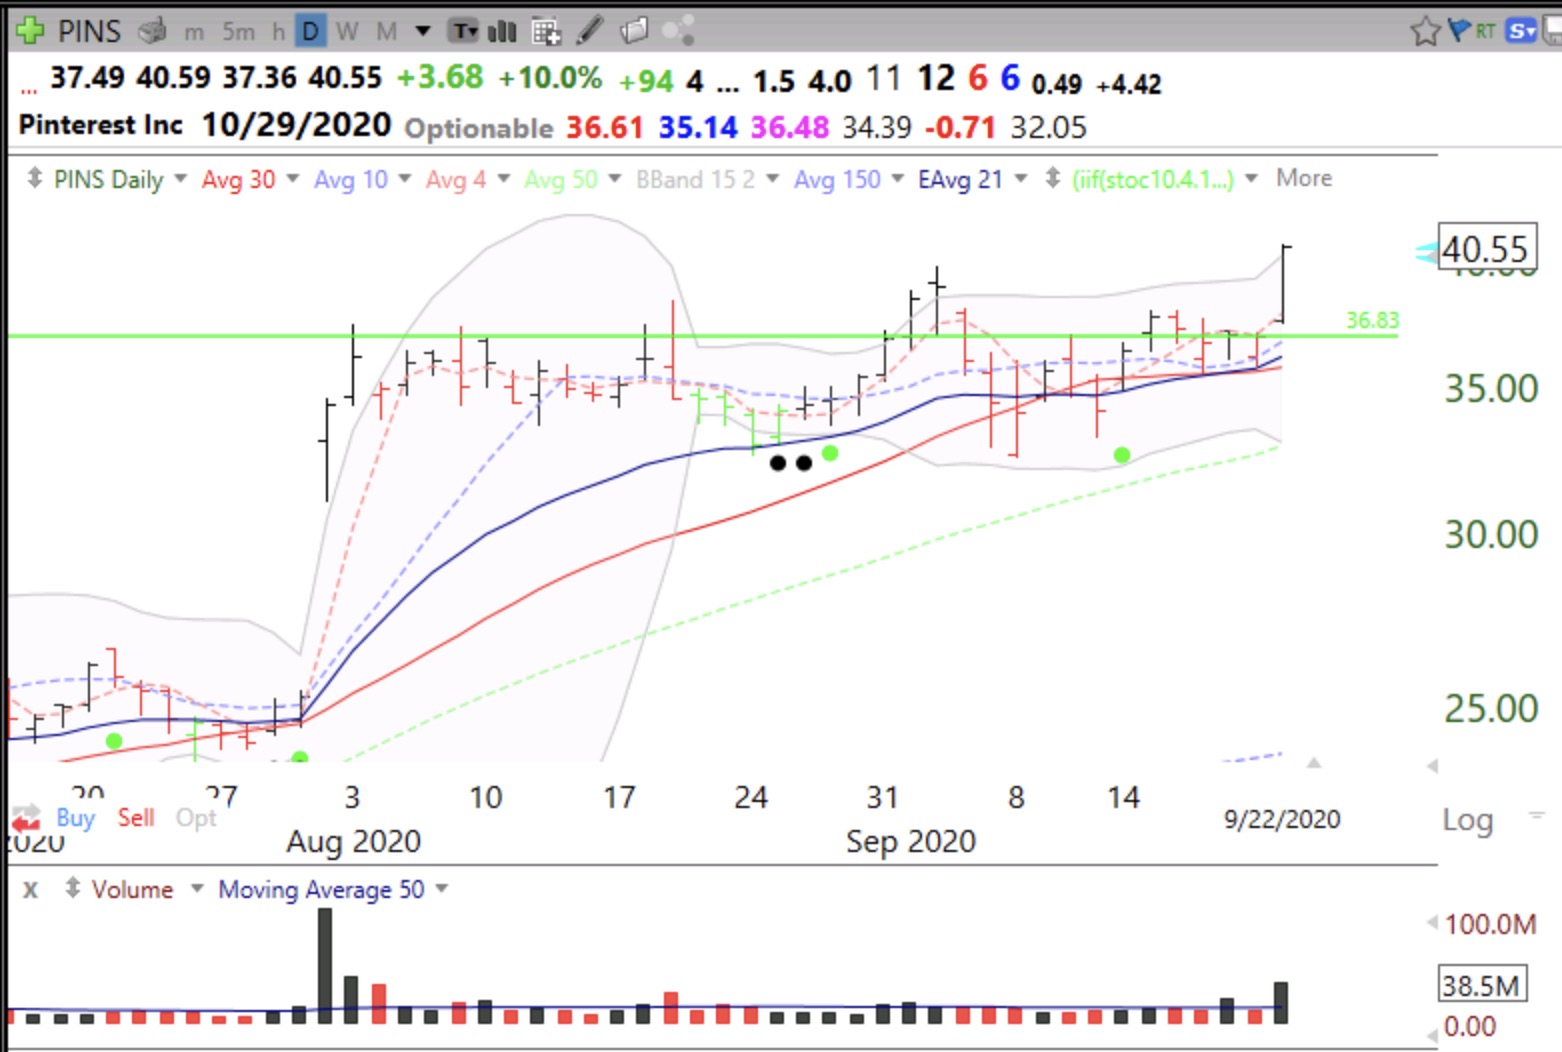Image resolution: width=1562 pixels, height=1052 pixels.
Task: Open the Moving Average 50 dropdown
Action: tap(442, 889)
